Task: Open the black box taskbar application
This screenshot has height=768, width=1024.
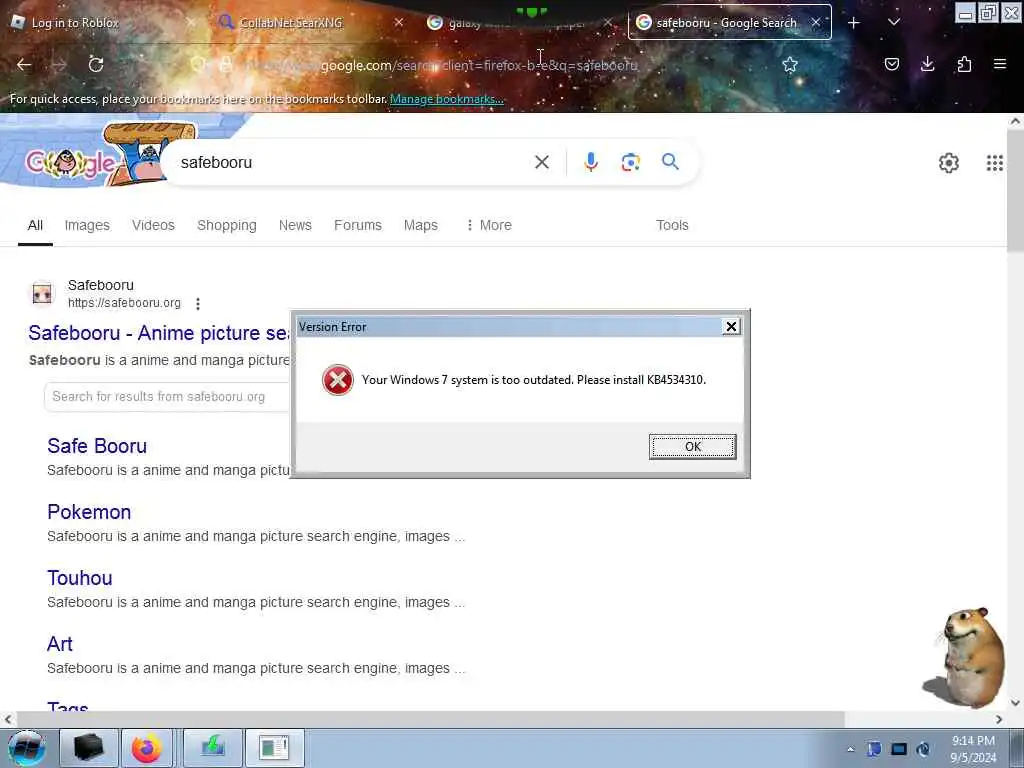Action: coord(89,748)
